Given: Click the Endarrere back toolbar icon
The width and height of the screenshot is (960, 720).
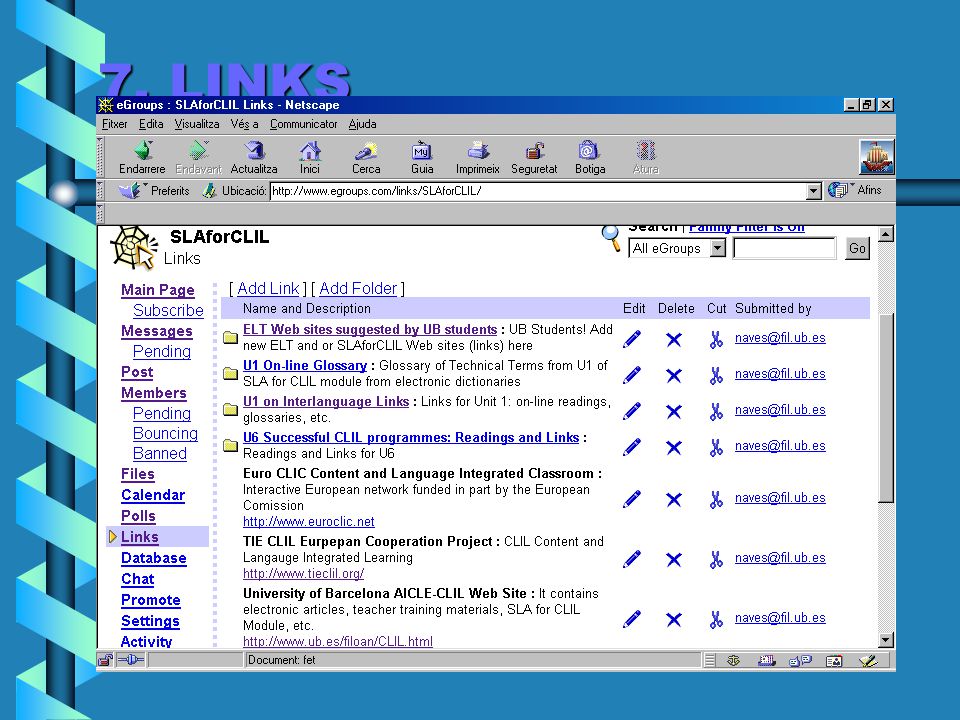Looking at the screenshot, I should [x=142, y=157].
